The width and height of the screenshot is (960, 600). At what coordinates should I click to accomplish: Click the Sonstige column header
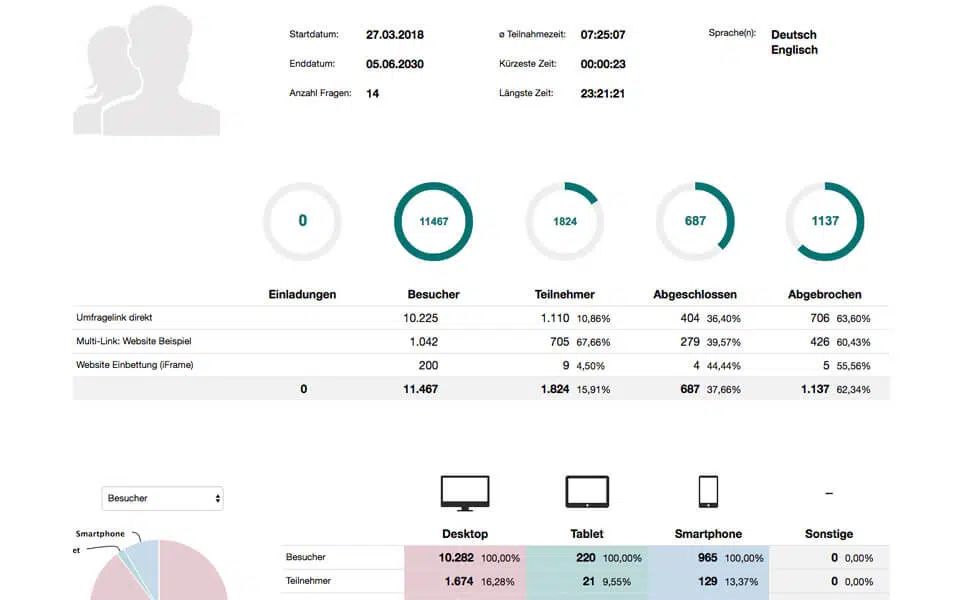click(829, 534)
